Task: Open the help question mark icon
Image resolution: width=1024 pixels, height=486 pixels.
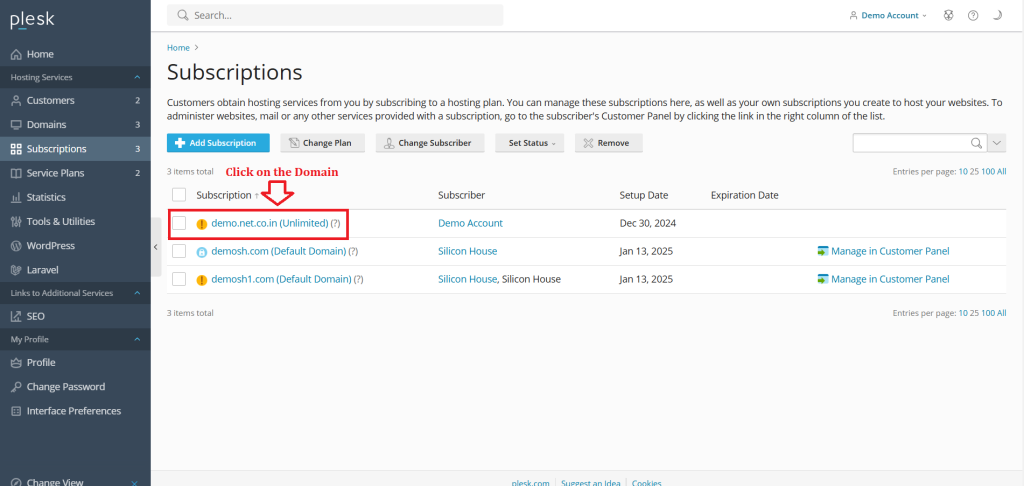Action: click(973, 16)
